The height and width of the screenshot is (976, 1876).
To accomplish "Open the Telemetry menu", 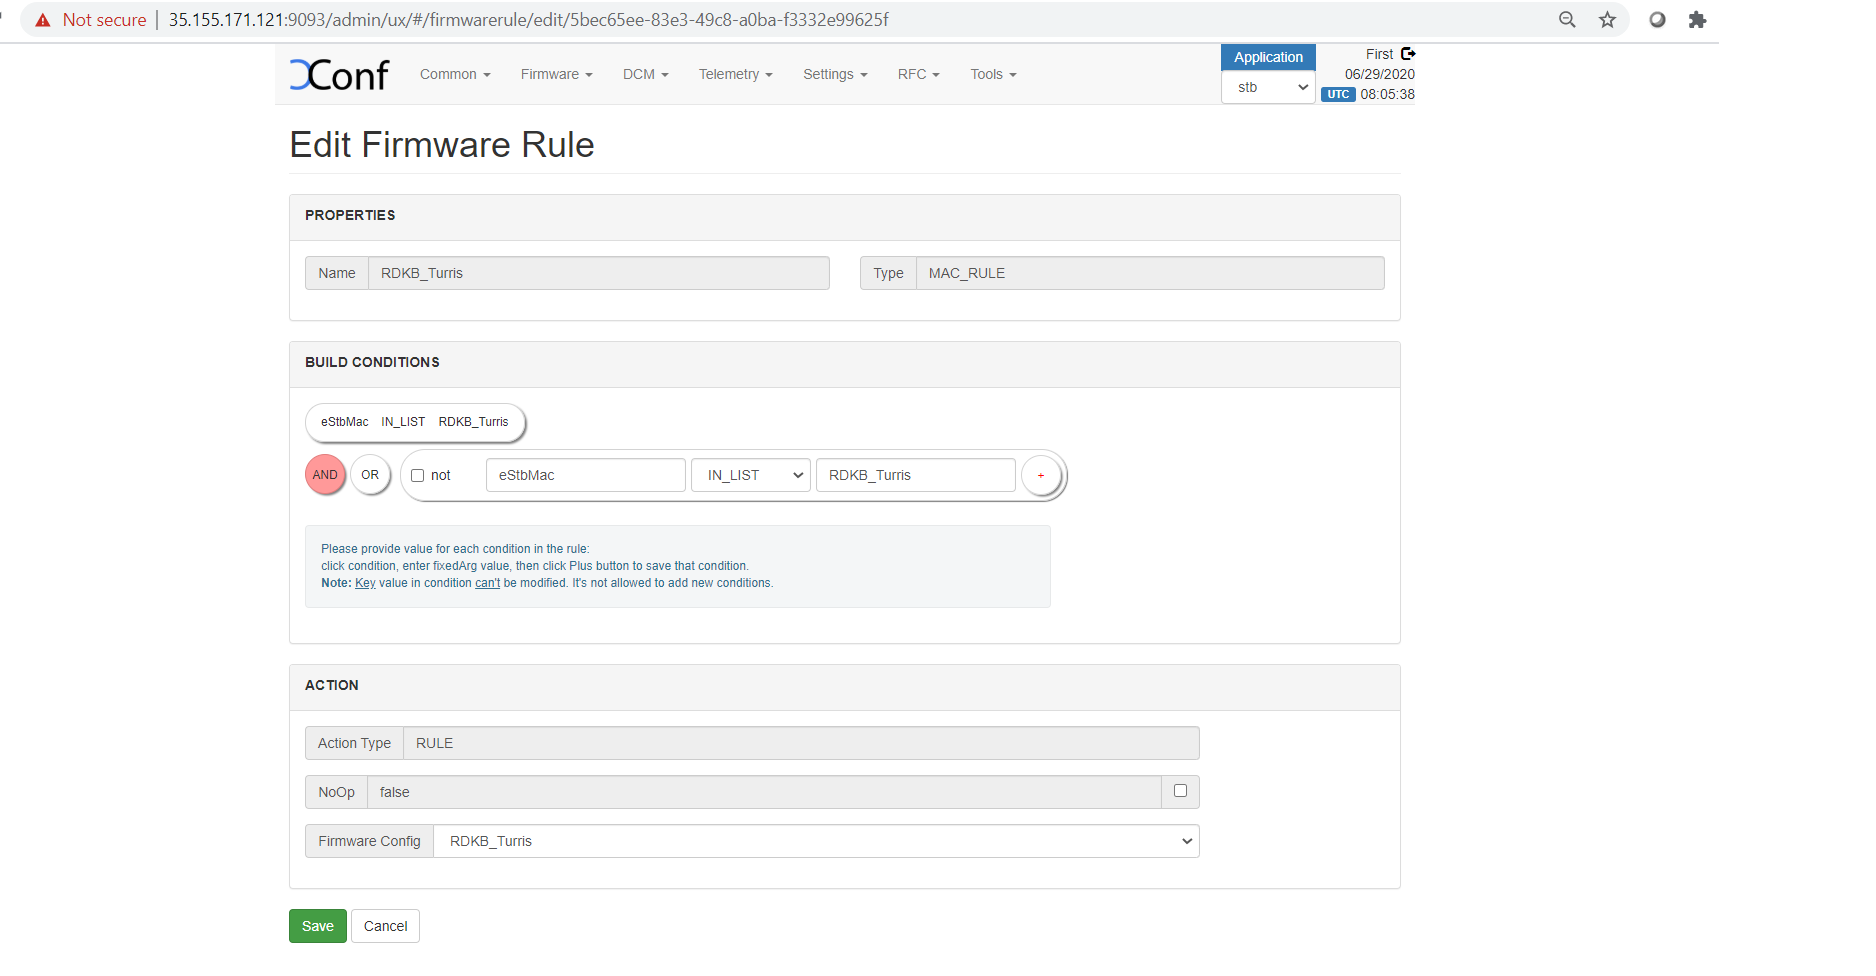I will click(x=735, y=75).
